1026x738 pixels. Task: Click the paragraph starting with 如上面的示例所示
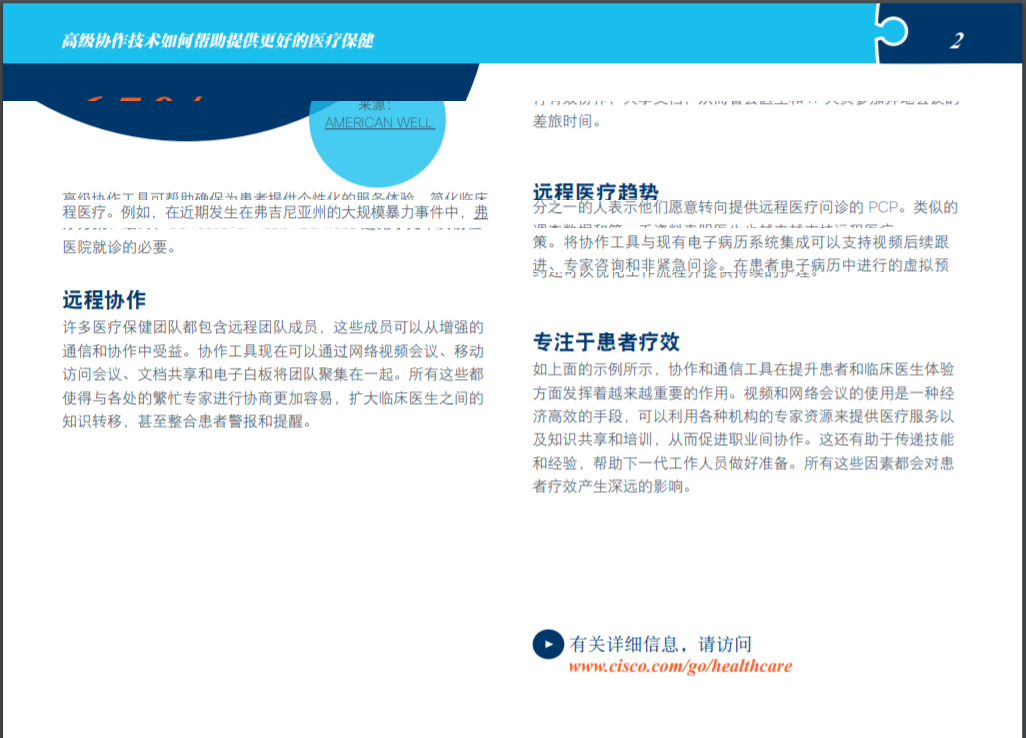click(744, 427)
